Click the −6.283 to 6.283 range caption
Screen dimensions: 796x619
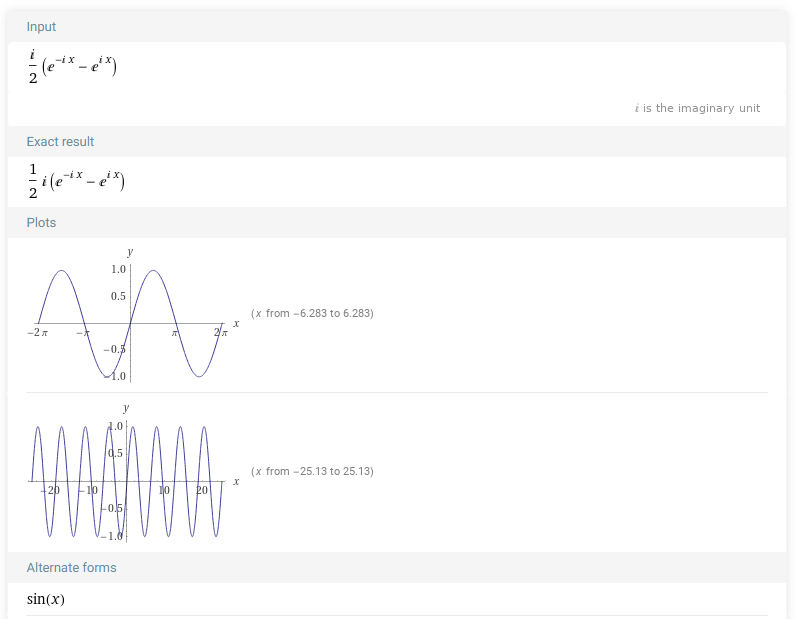click(x=312, y=313)
